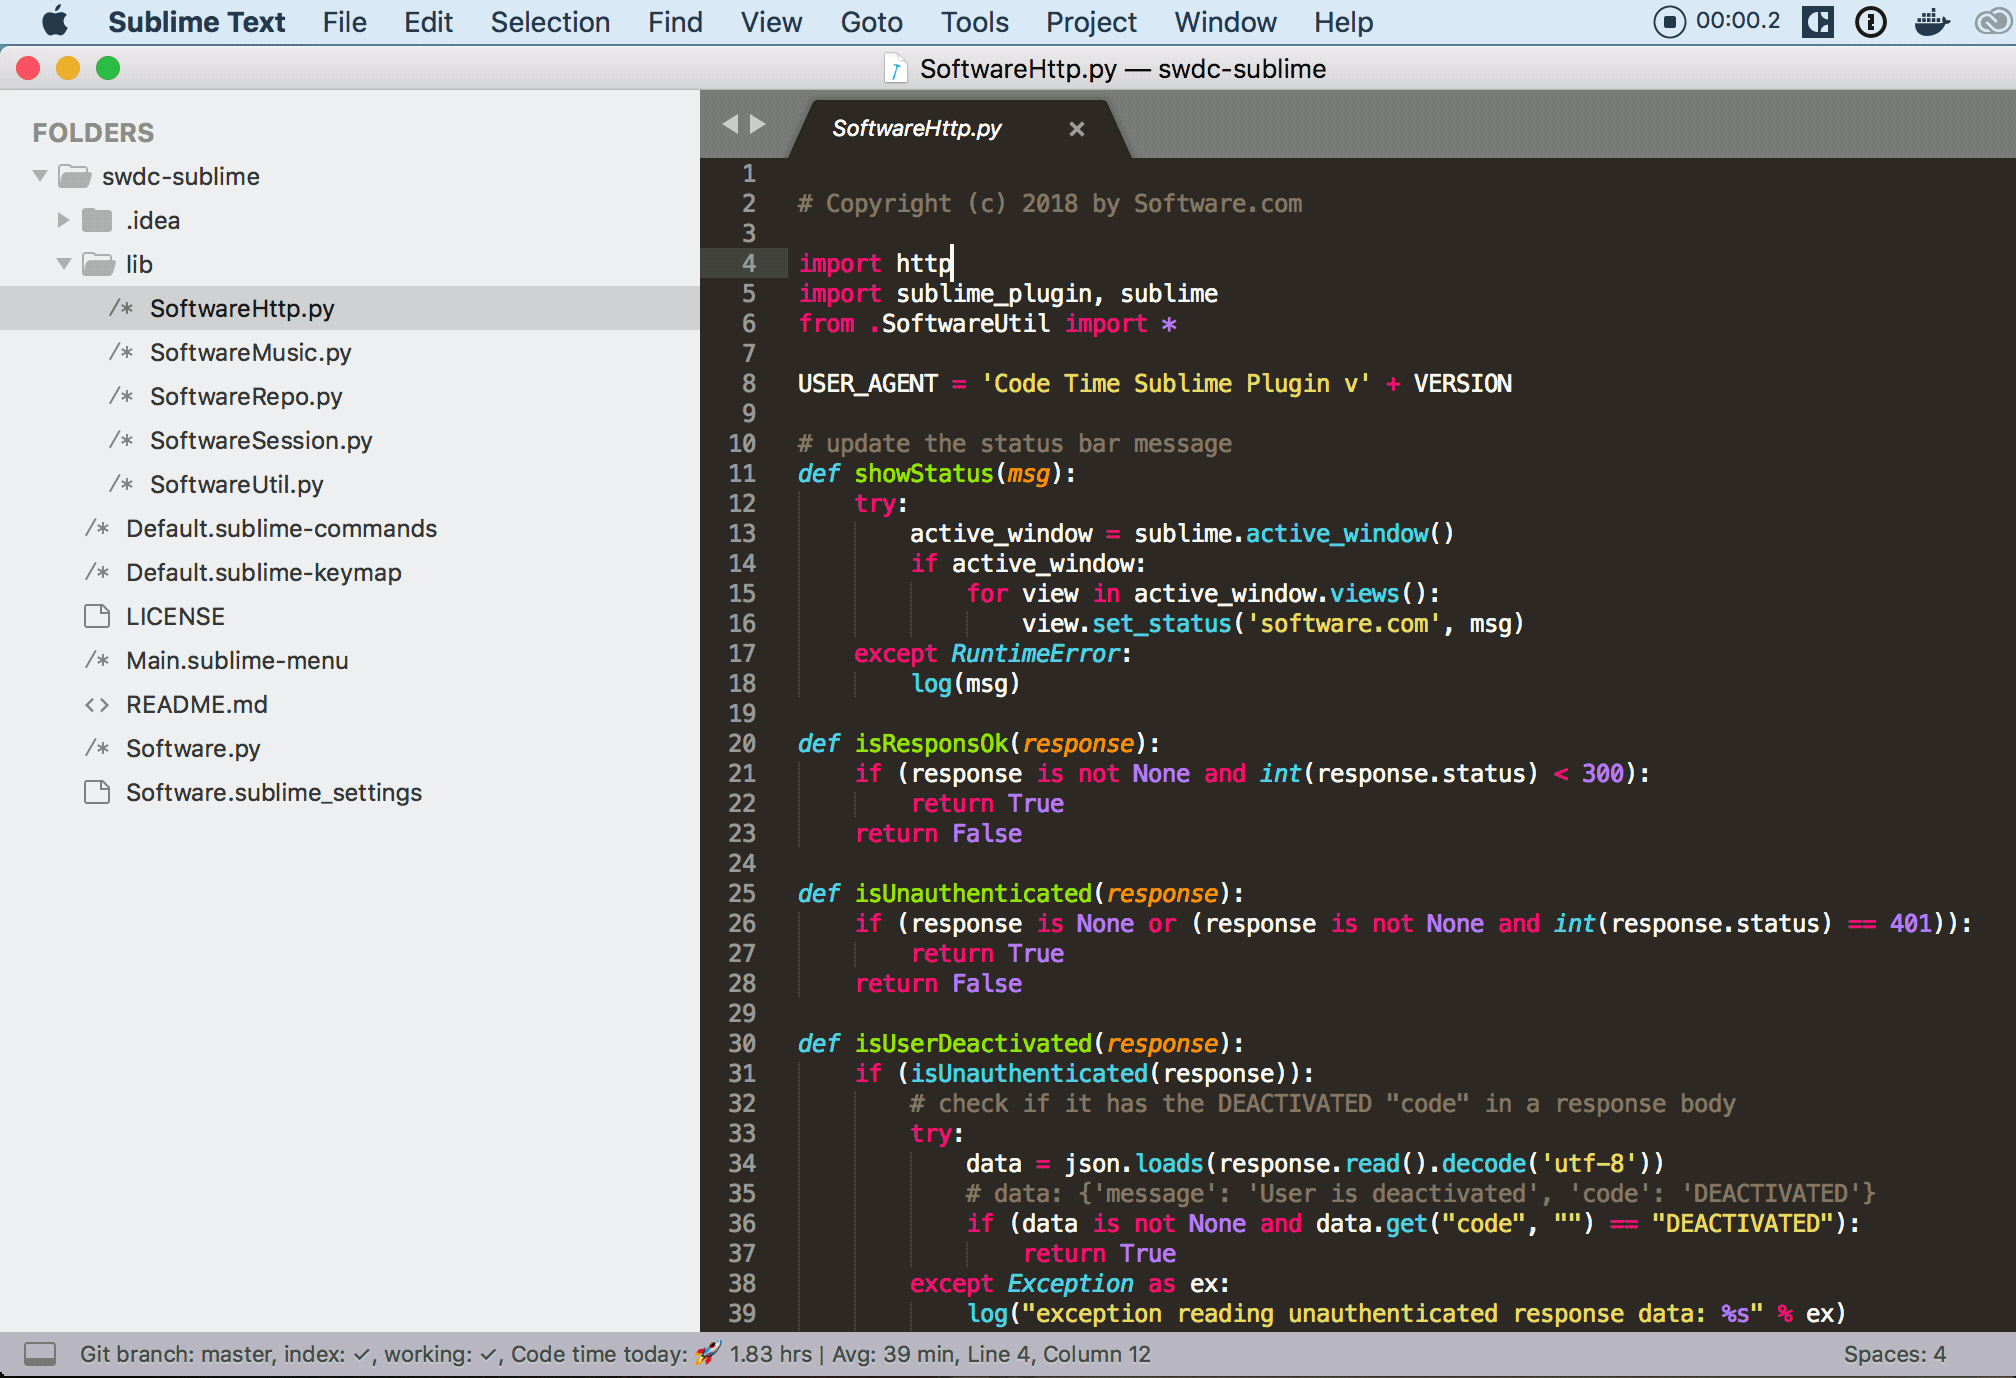Open the 1Password menu bar icon
This screenshot has height=1378, width=2016.
pyautogui.click(x=1870, y=22)
